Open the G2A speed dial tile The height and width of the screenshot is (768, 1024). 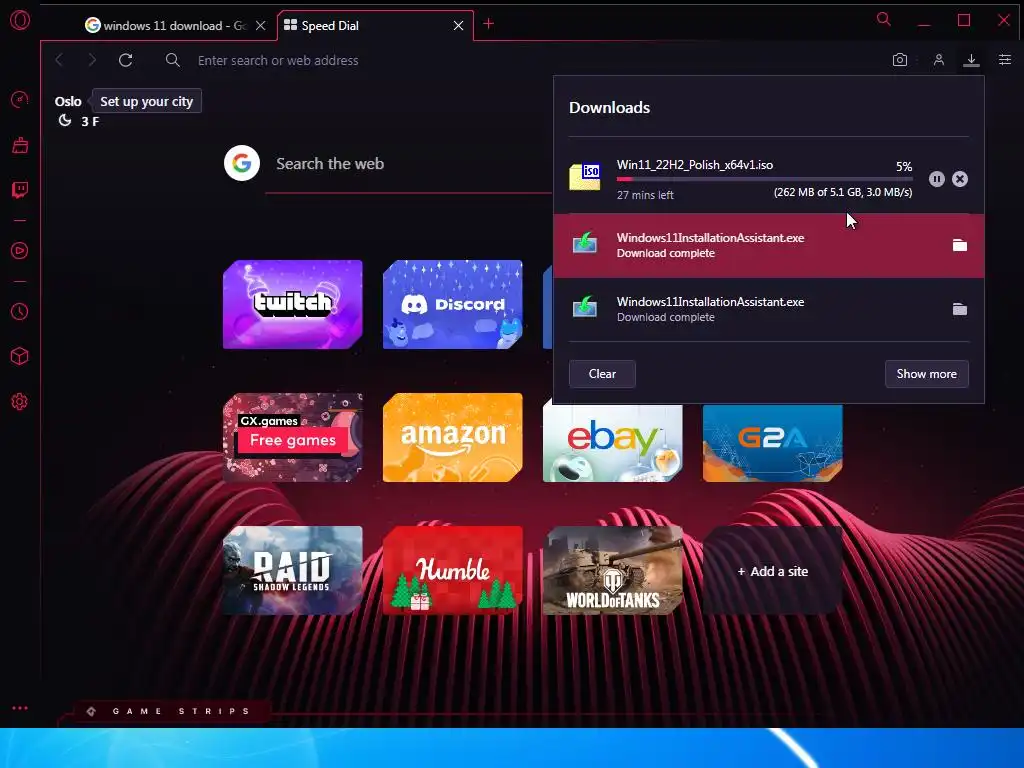click(x=773, y=443)
